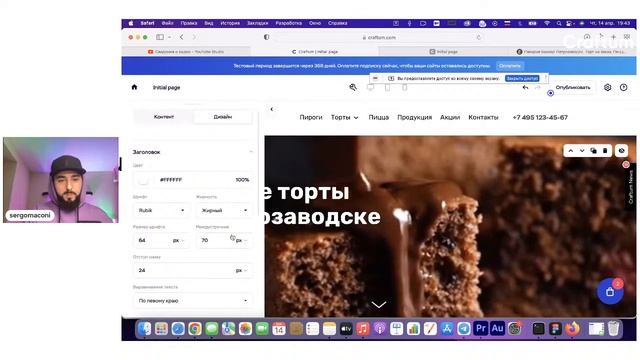
Task: Redo the editor action
Action: coord(538,87)
